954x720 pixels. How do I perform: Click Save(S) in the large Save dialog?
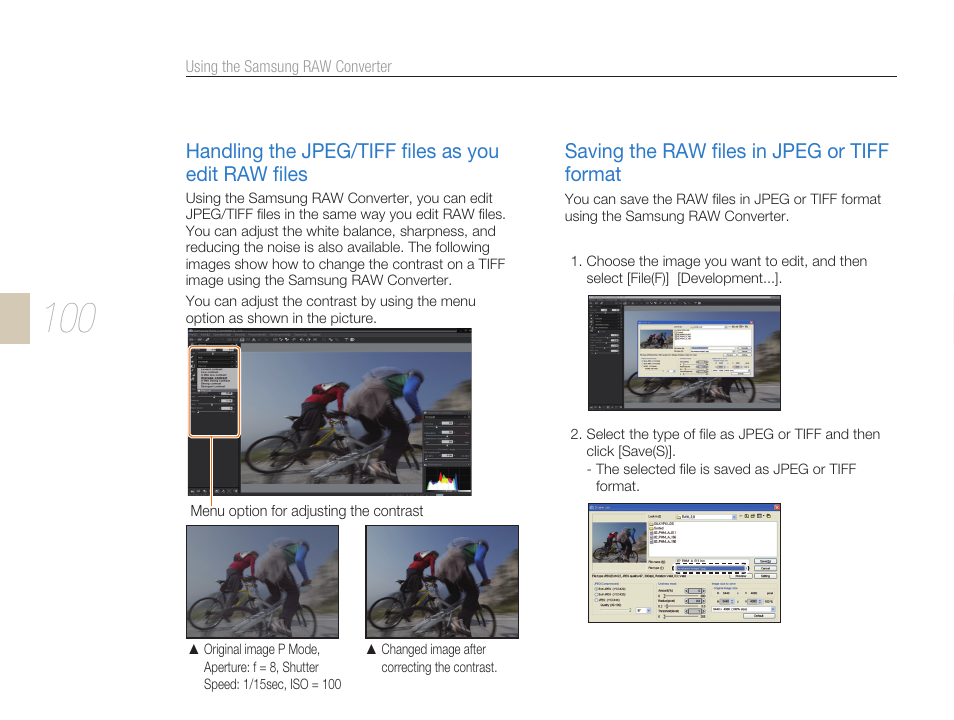[x=765, y=561]
